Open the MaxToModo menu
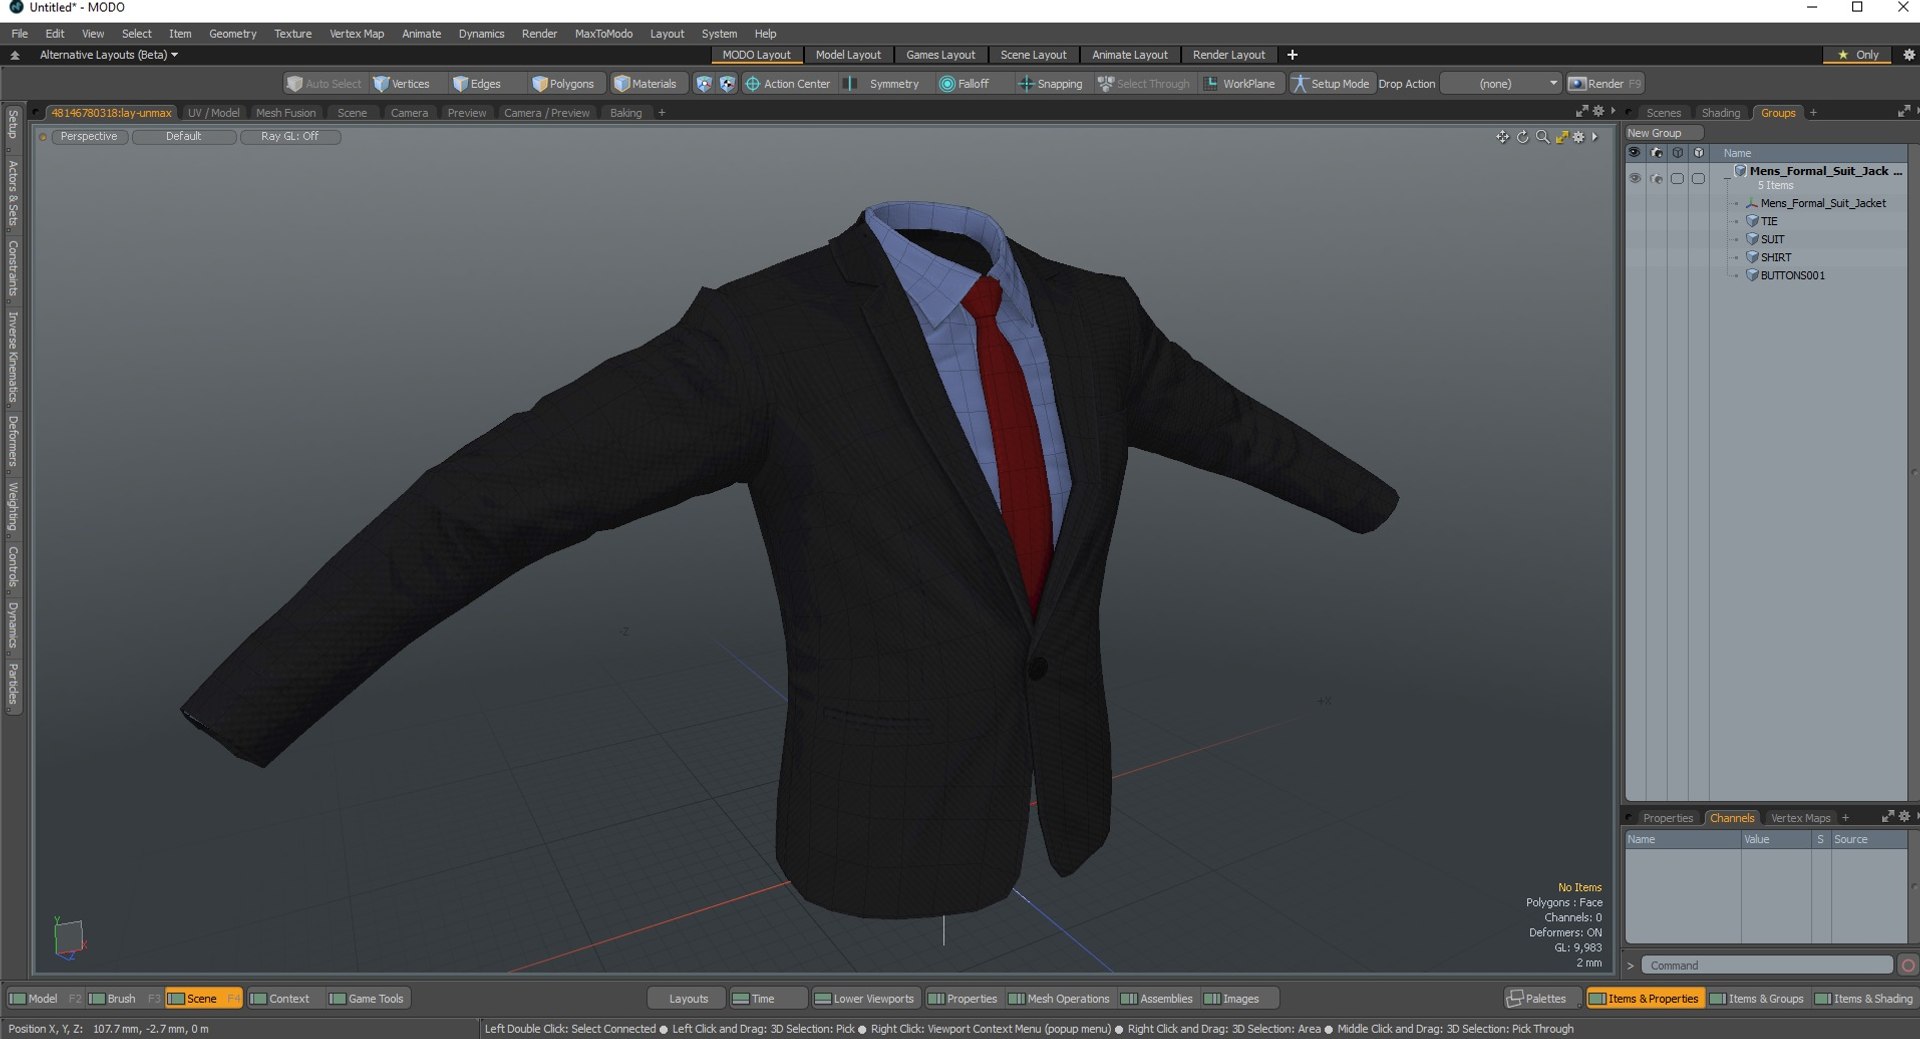 tap(603, 34)
